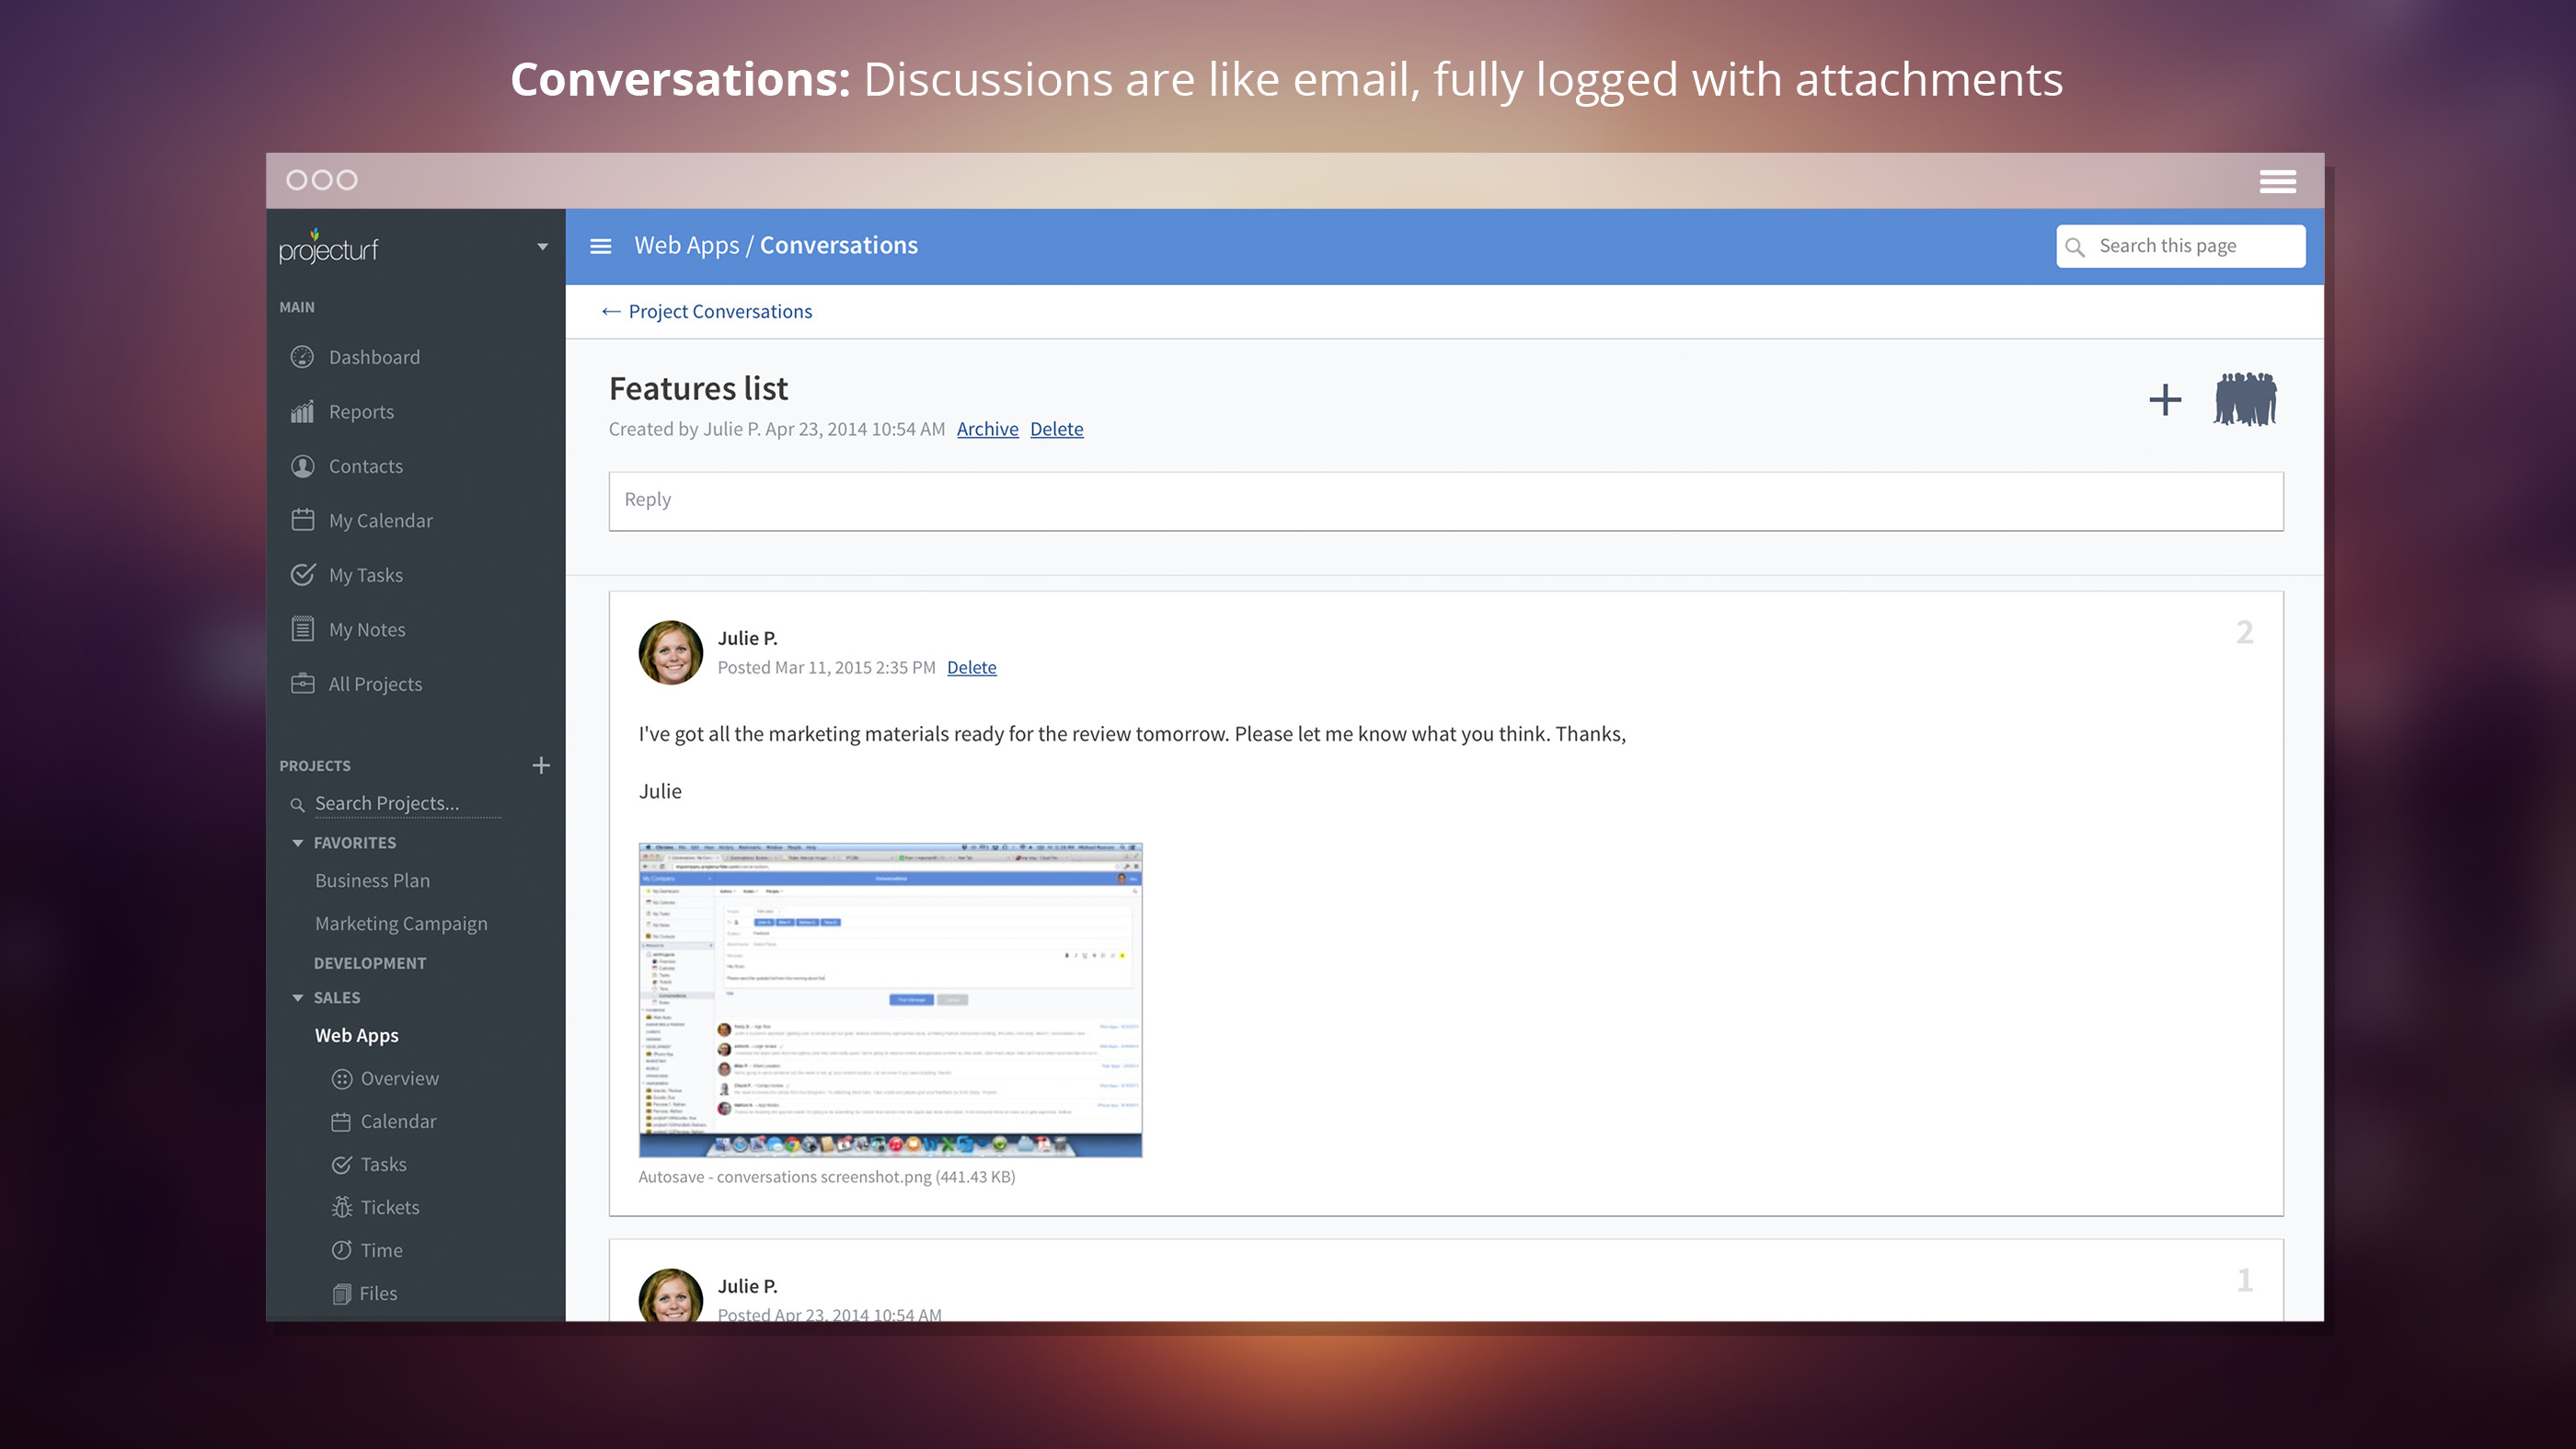Delete Julie's March 11 post
The image size is (2576, 1449).
[971, 668]
